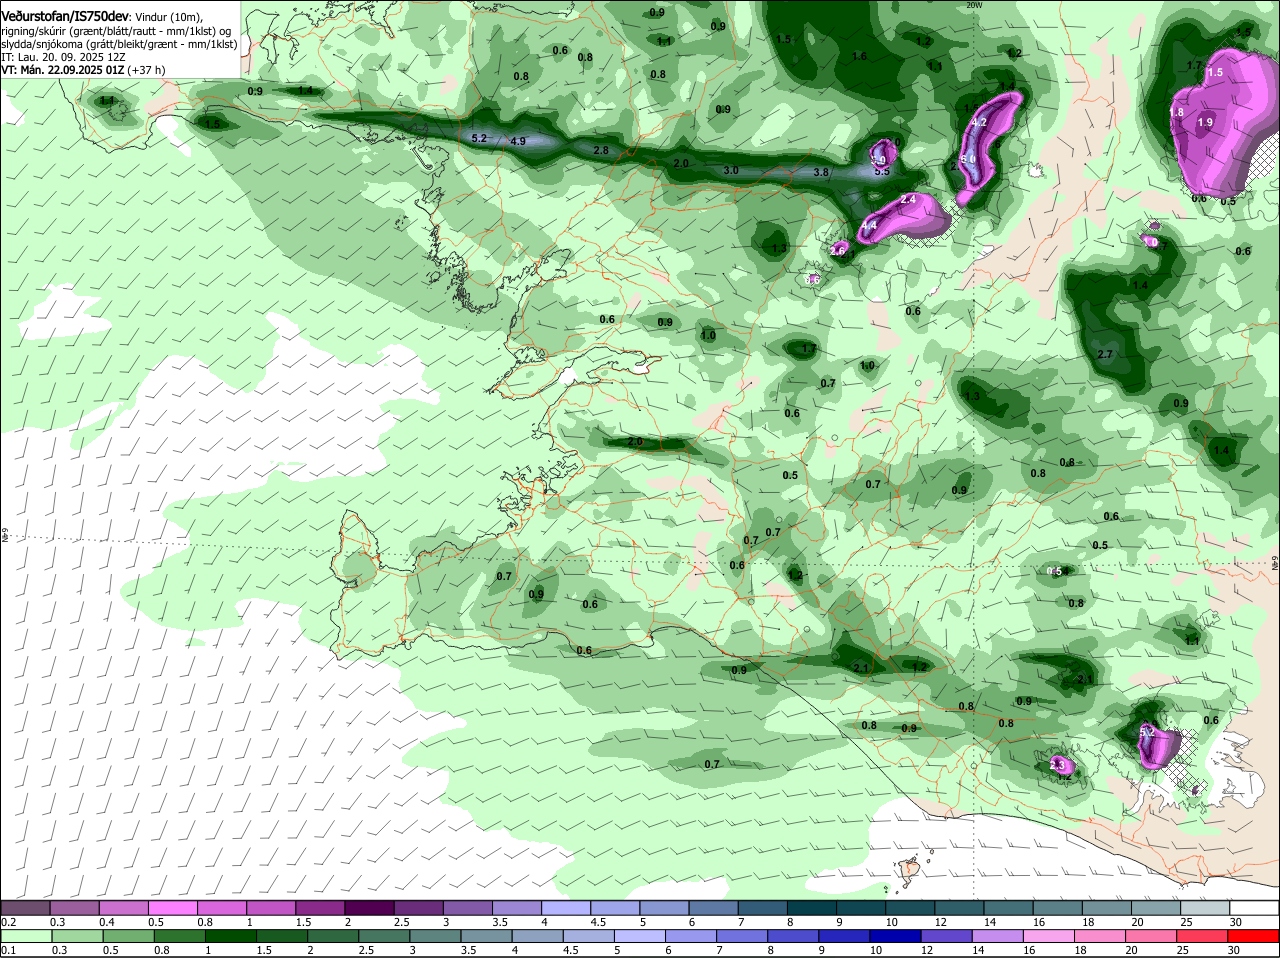Select the lilac 14 swatch in the rain legend
1280x958 pixels.
[x=998, y=936]
